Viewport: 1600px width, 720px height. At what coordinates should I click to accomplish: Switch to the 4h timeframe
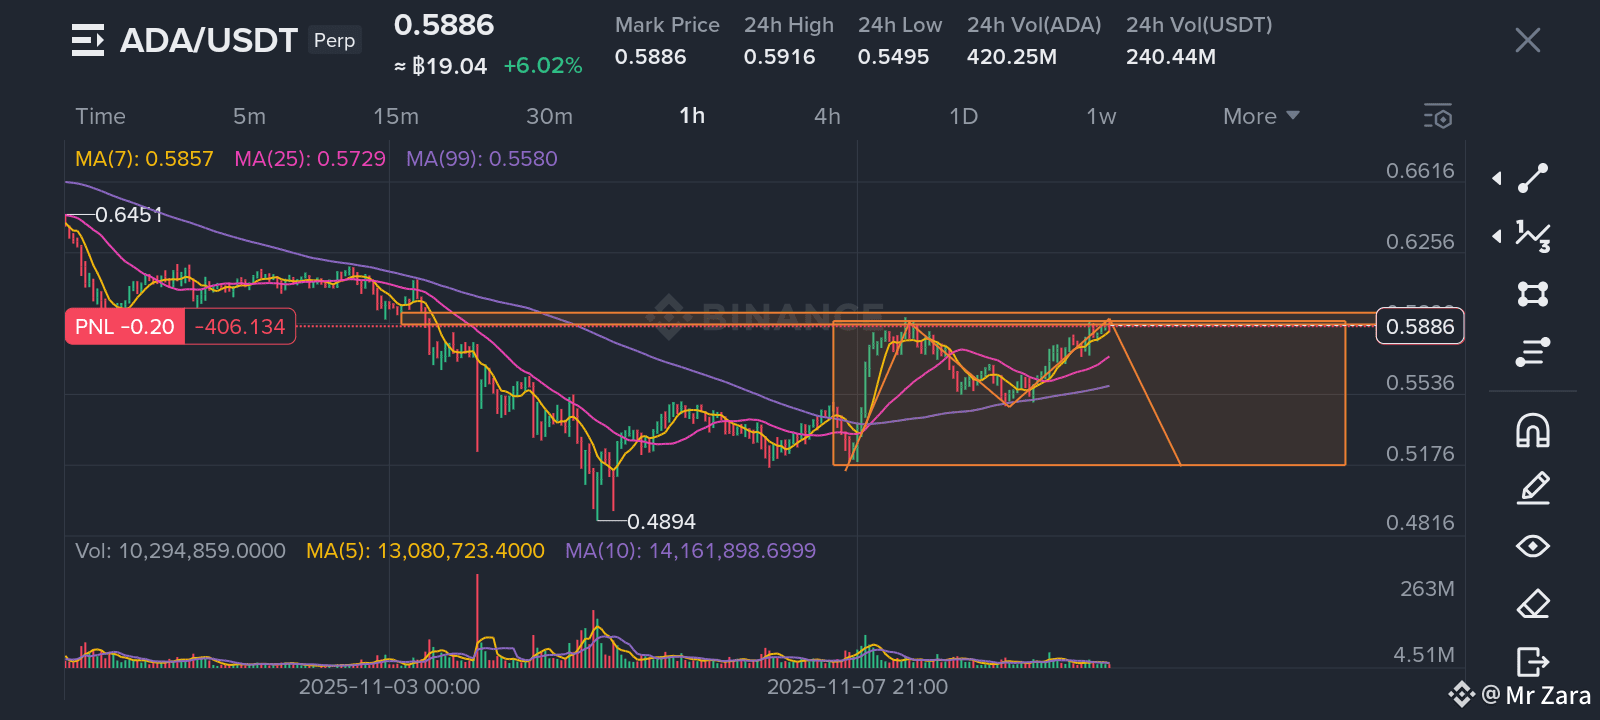pos(827,116)
